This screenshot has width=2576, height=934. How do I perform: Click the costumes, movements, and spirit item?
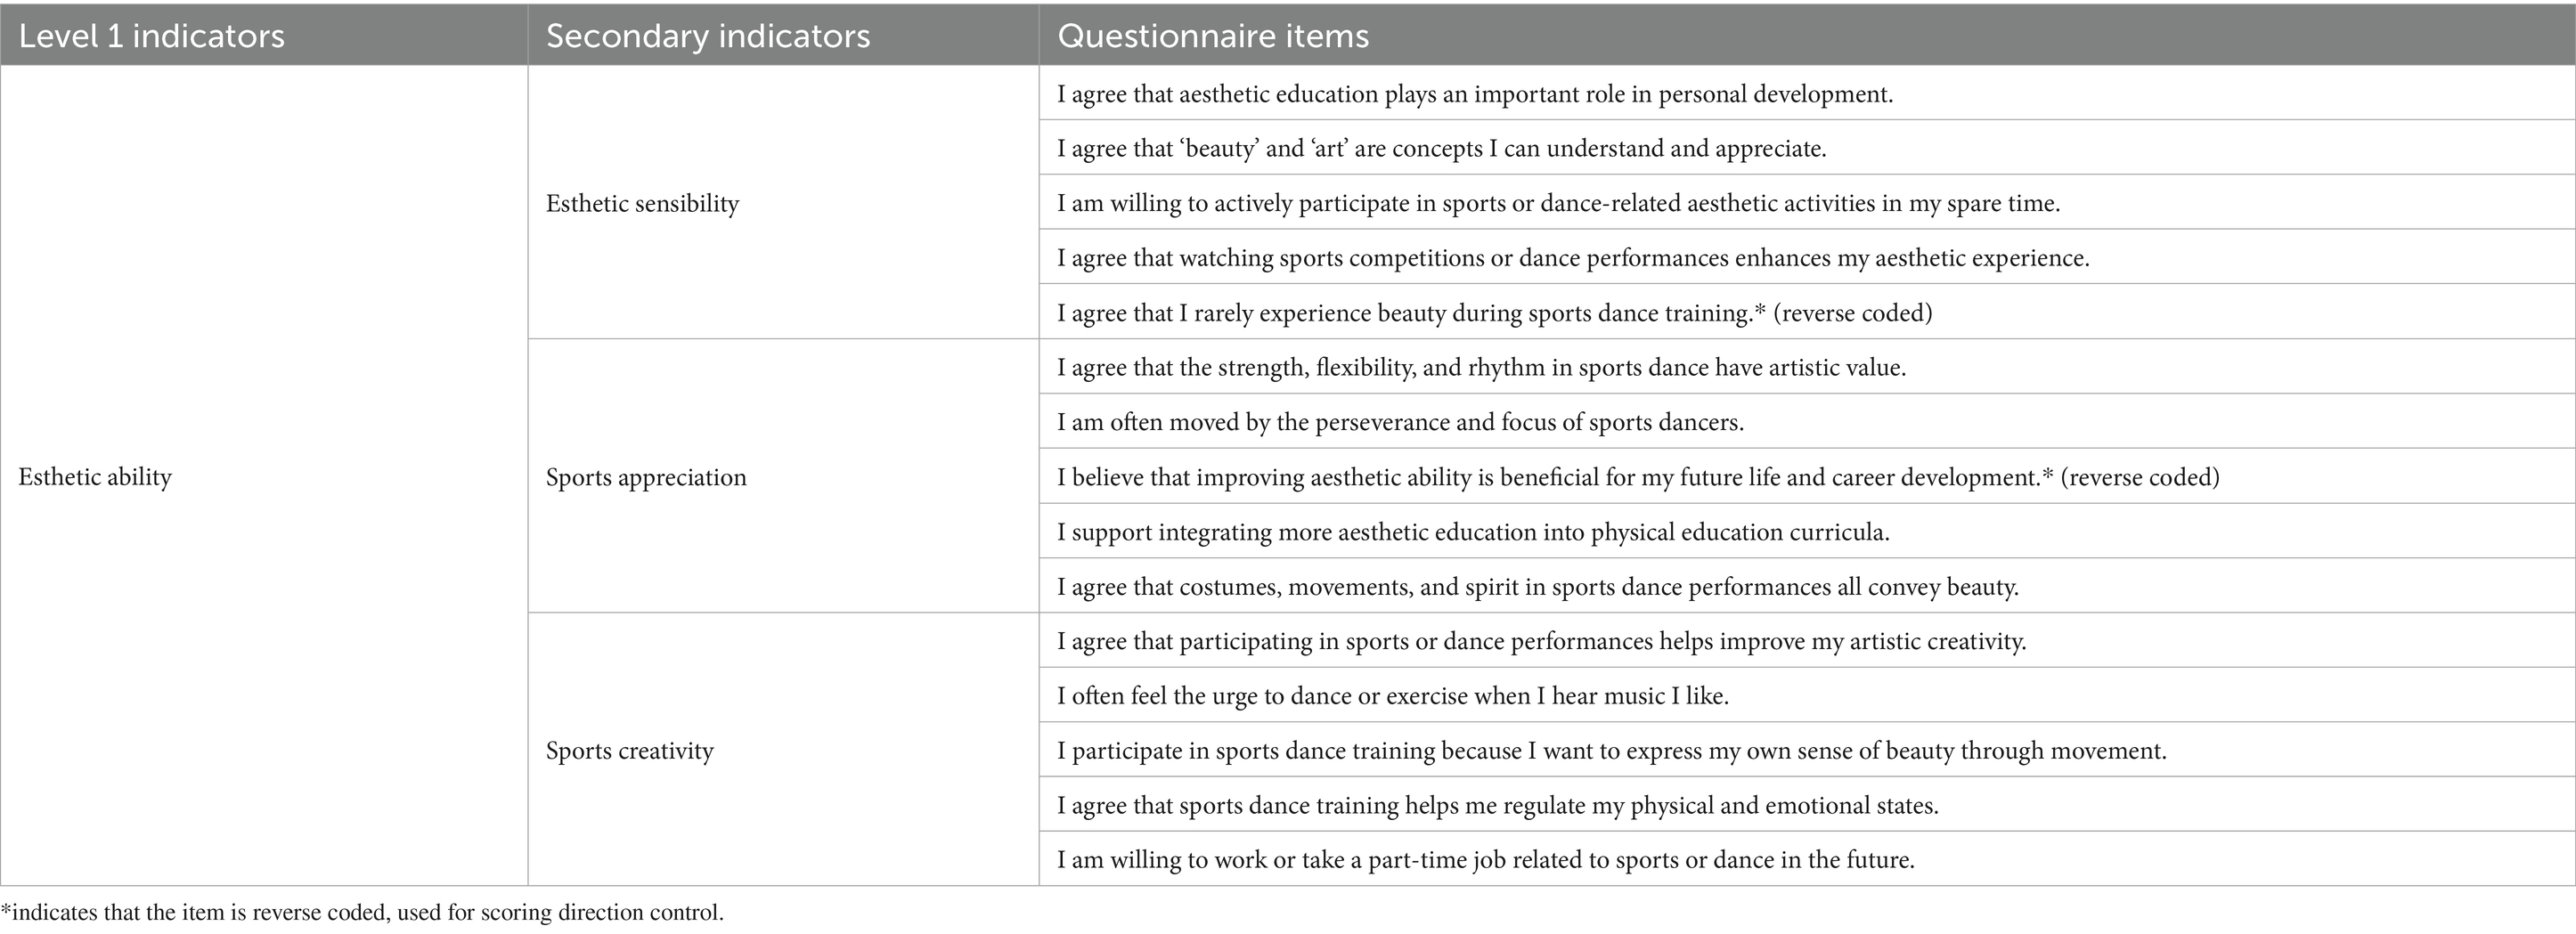1807,586
